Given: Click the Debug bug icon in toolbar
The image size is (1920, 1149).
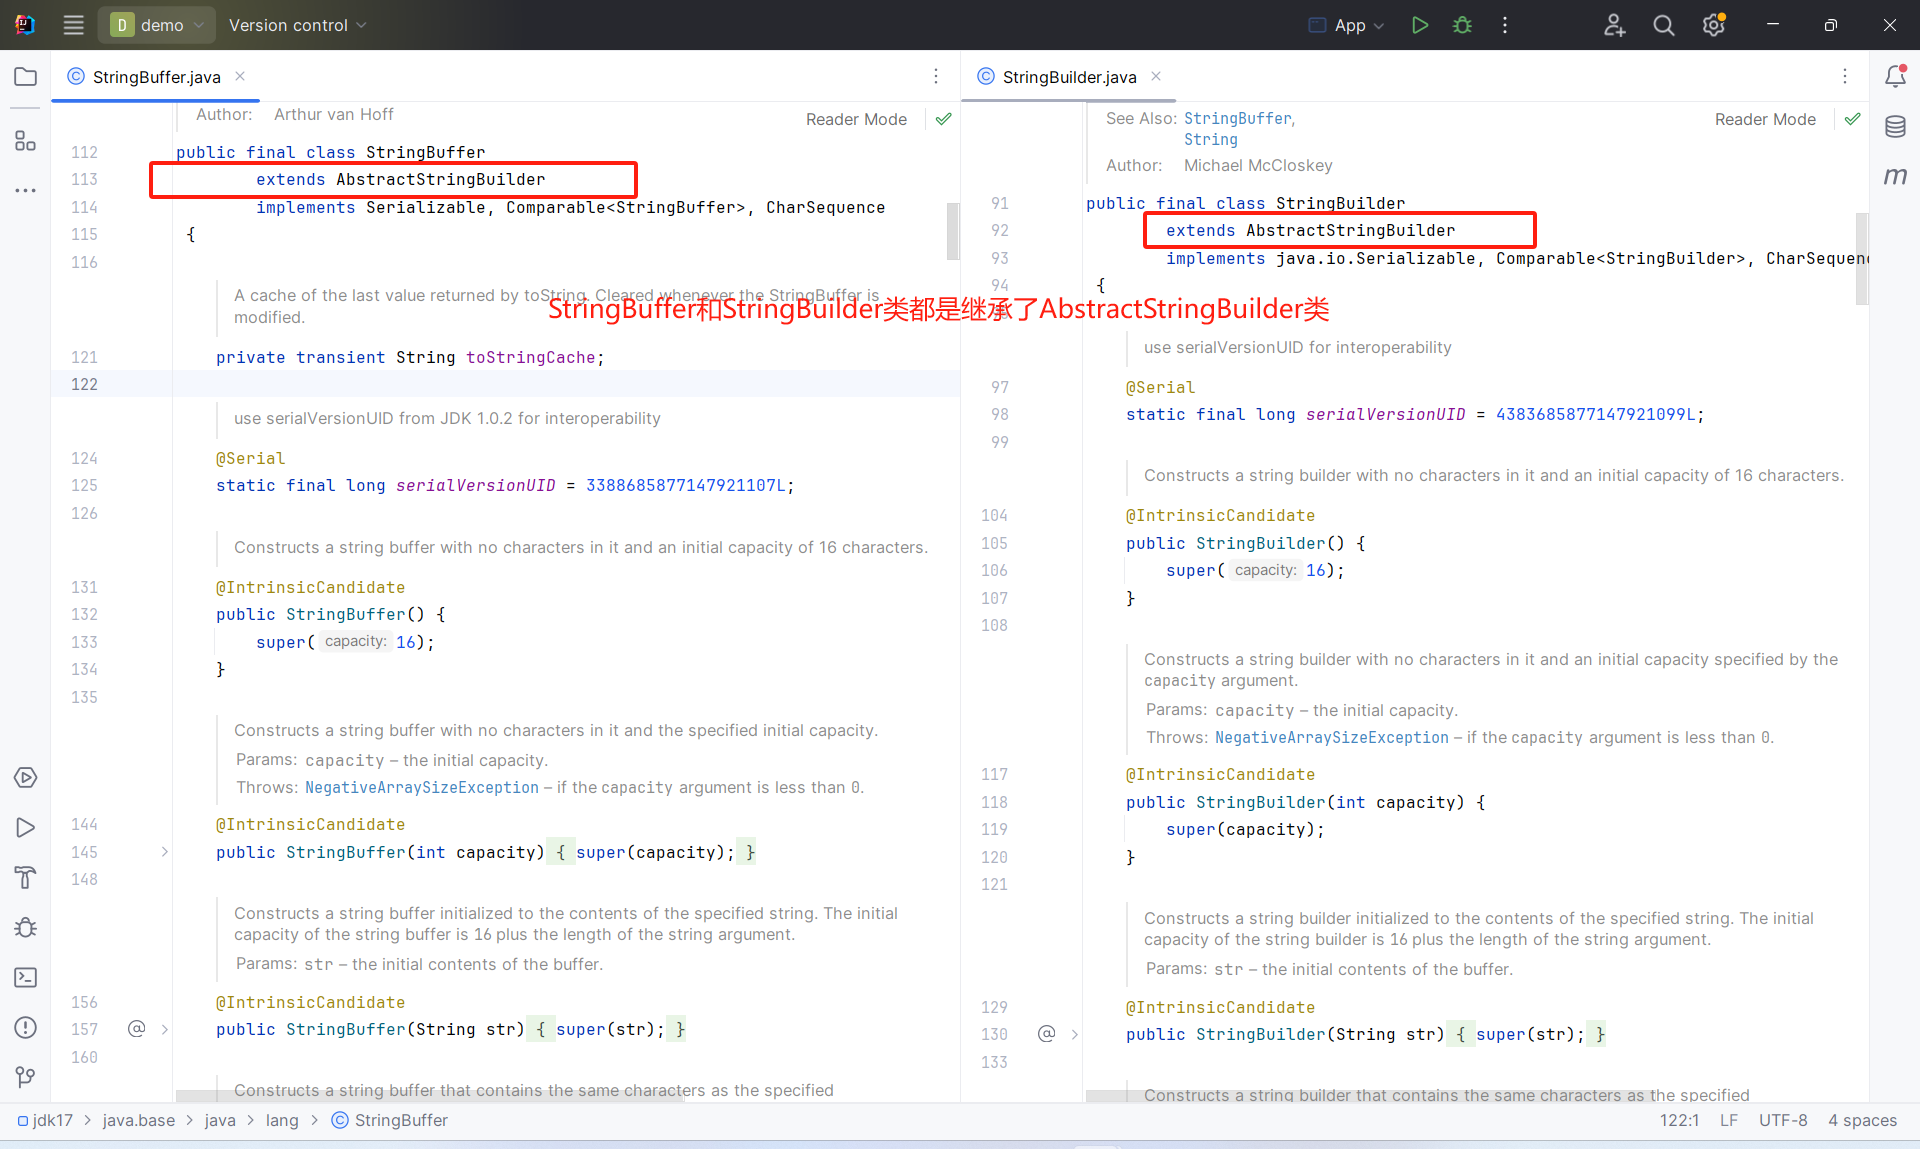Looking at the screenshot, I should tap(1462, 25).
